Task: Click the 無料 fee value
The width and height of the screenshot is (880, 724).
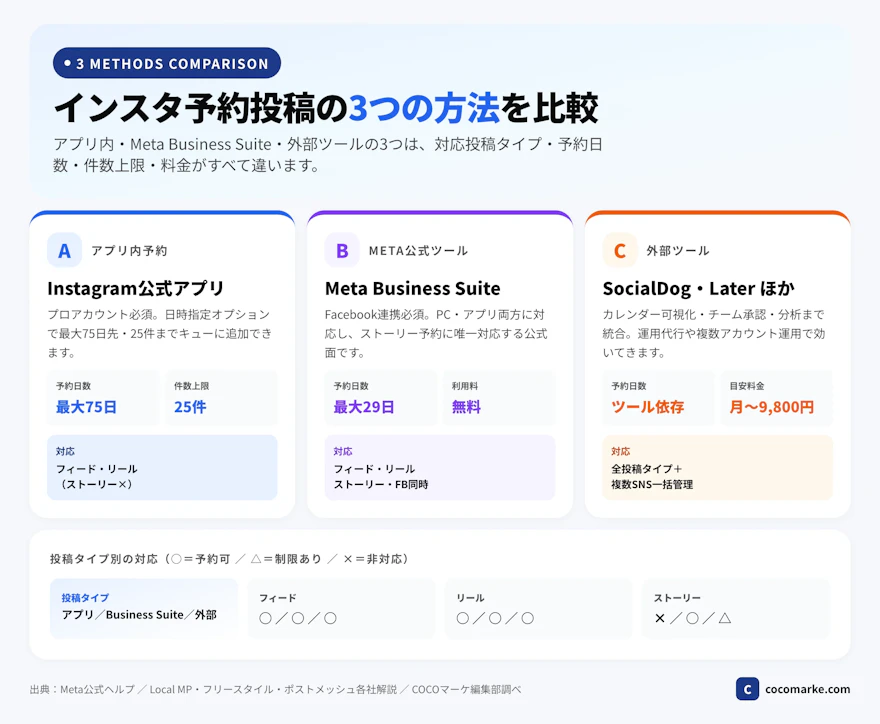Action: tap(466, 407)
